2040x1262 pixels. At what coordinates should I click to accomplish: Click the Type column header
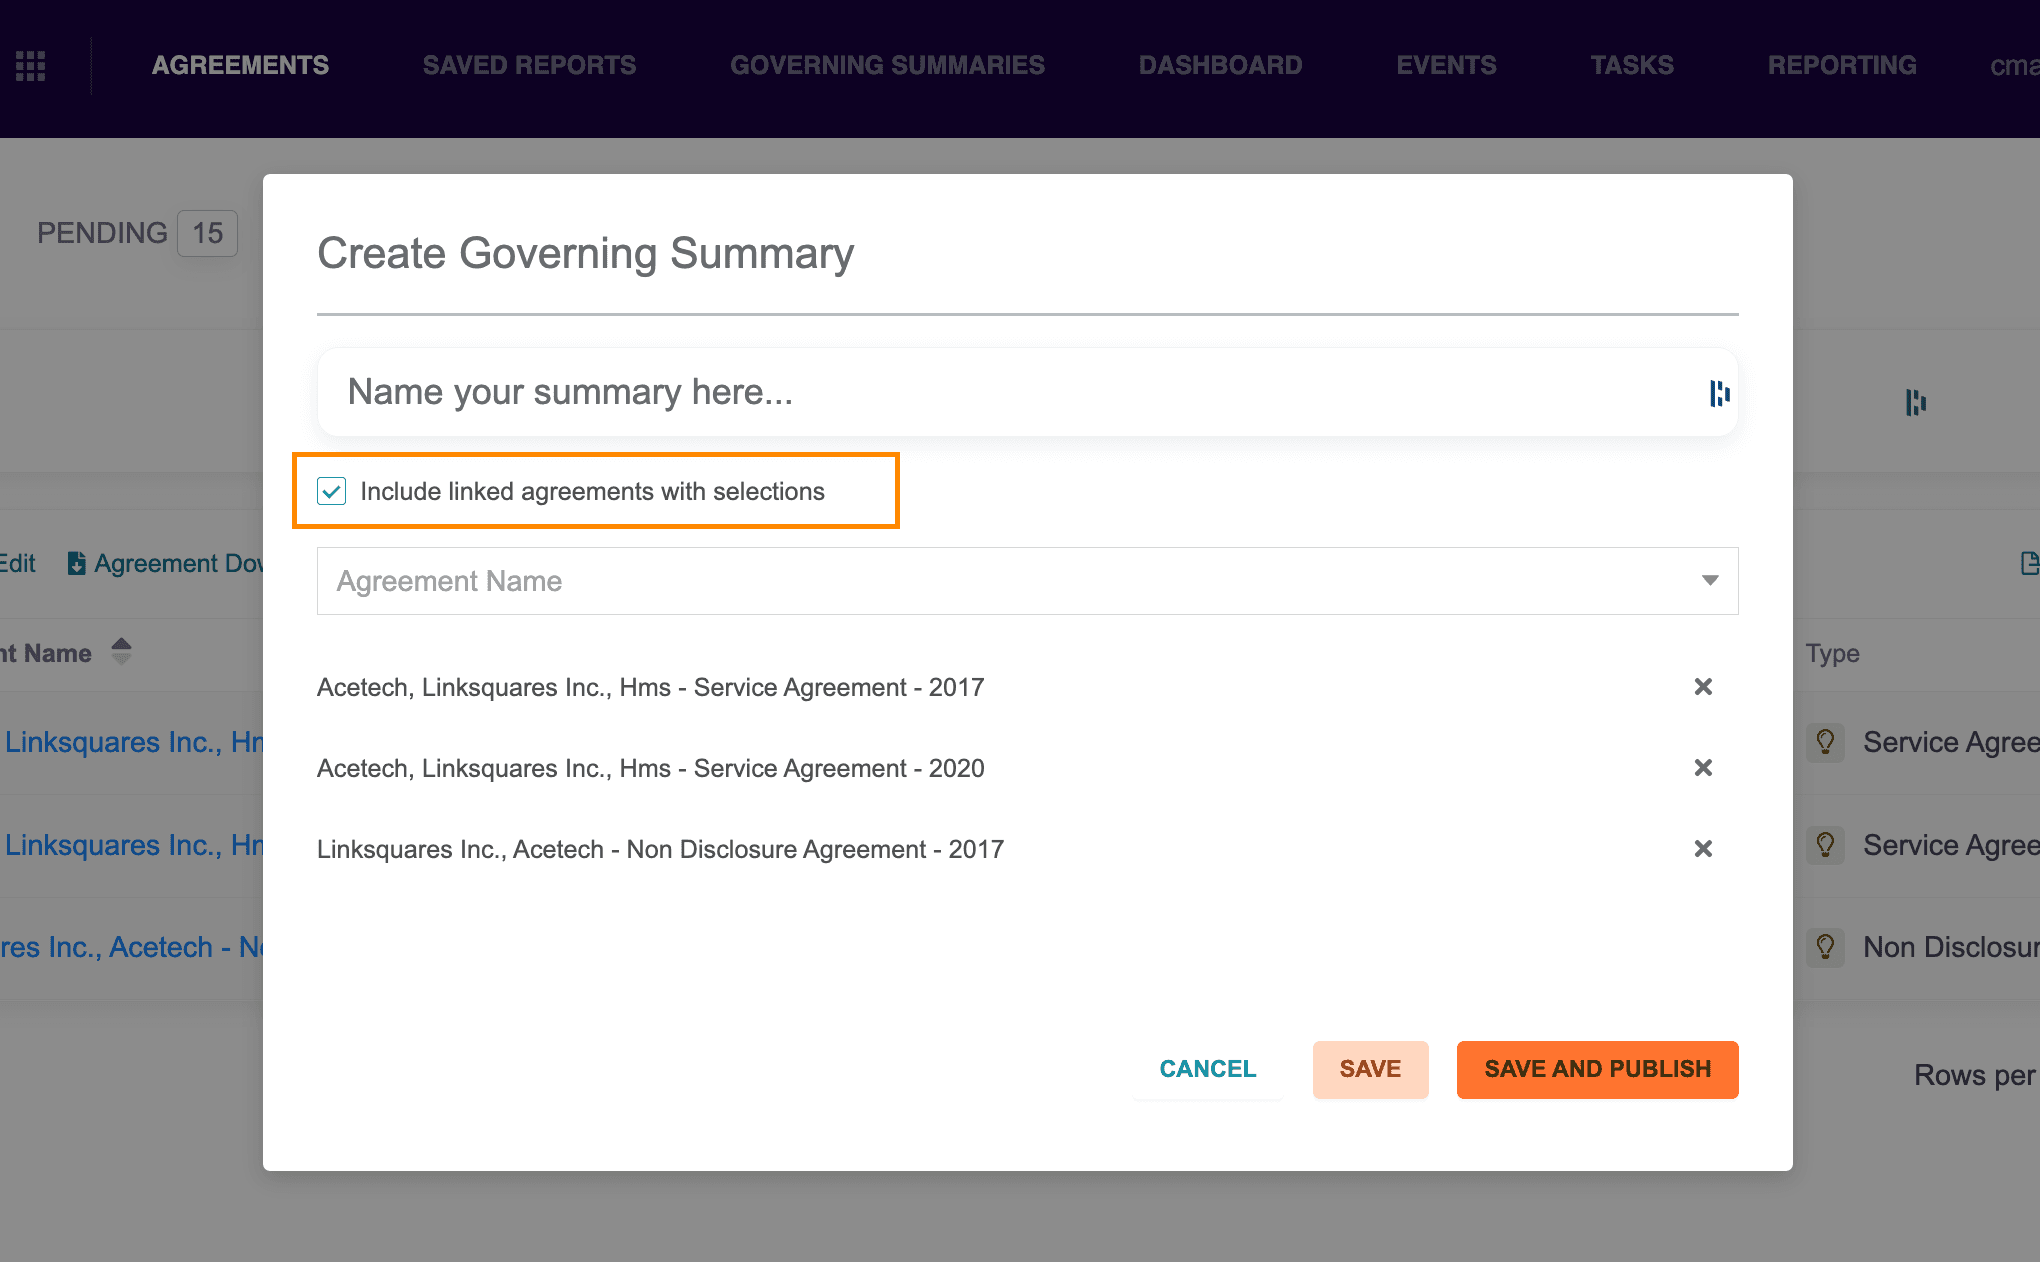pos(1832,653)
